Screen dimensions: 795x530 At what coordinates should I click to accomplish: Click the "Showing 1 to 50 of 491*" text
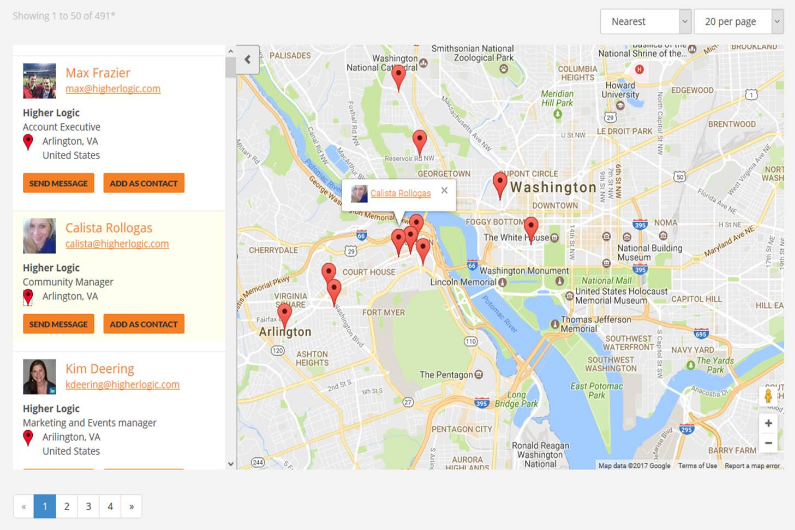(64, 16)
